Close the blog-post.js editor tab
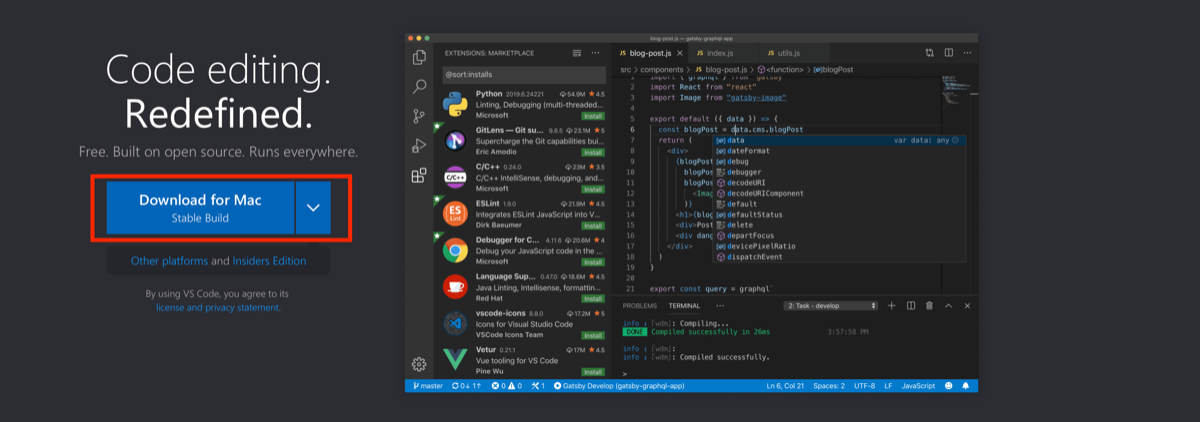This screenshot has height=422, width=1200. tap(682, 52)
